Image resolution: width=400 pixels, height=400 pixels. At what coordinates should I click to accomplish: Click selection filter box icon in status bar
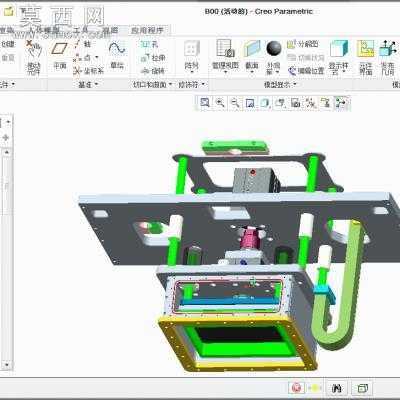click(362, 388)
